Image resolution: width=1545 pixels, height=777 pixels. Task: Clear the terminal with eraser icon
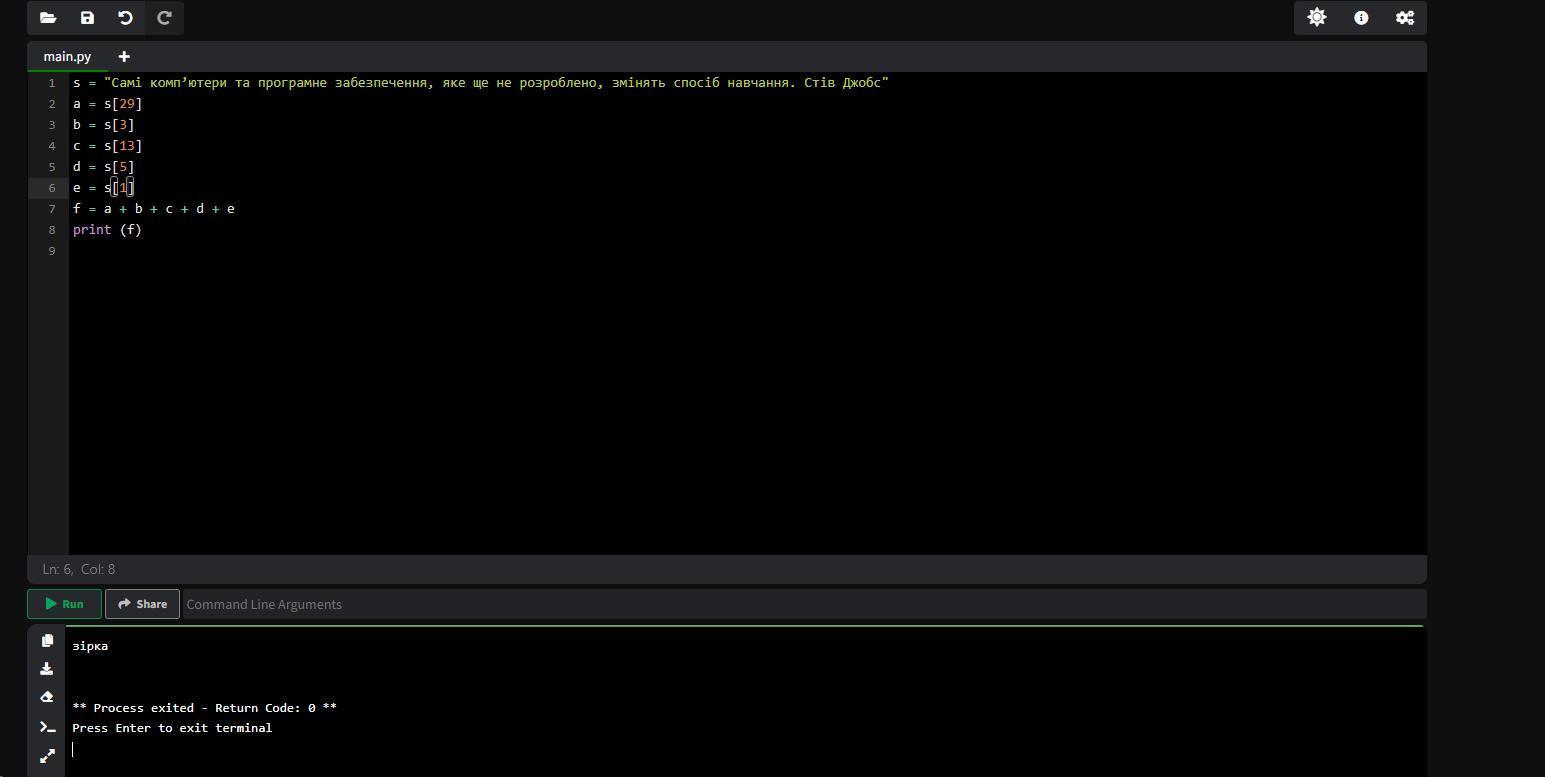47,697
